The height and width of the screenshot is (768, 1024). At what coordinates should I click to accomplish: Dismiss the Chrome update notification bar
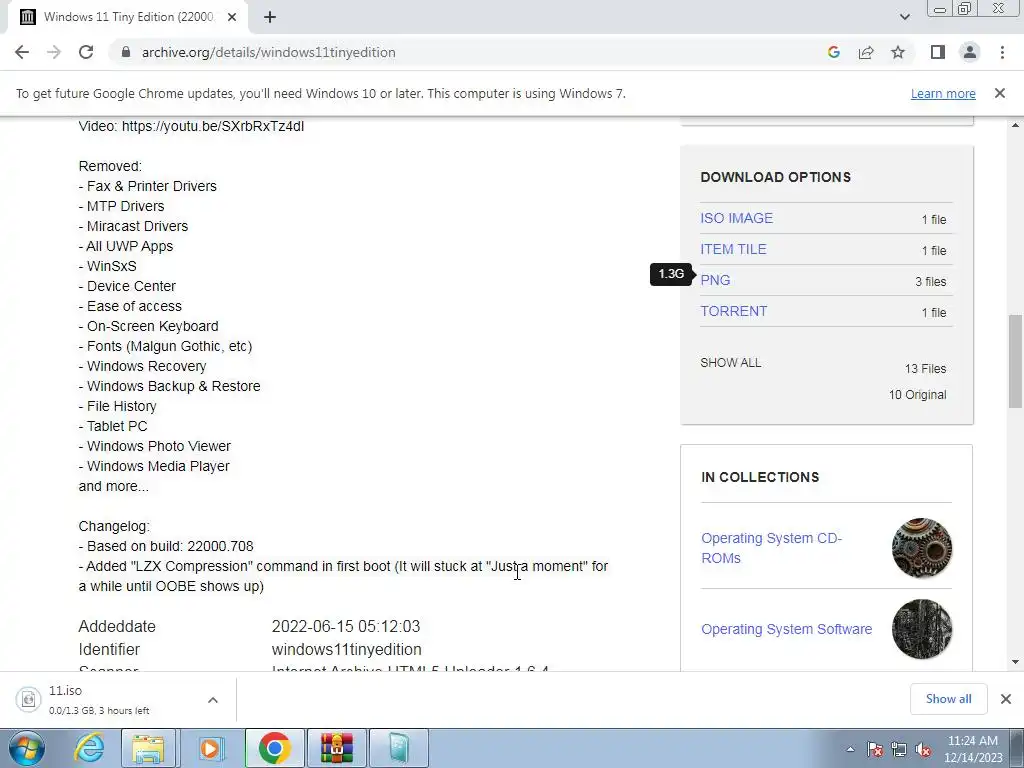[x=1000, y=93]
